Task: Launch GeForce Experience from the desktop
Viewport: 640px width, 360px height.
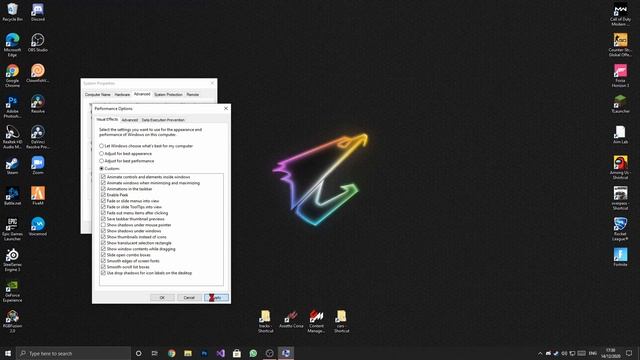Action: (12, 291)
